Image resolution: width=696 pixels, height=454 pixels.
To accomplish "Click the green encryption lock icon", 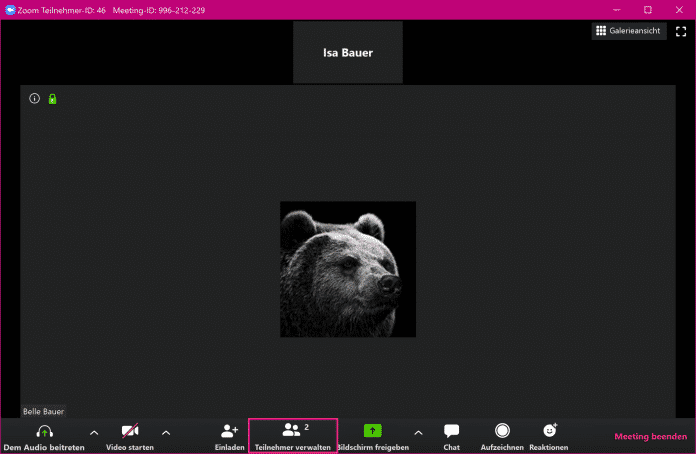I will pyautogui.click(x=52, y=98).
